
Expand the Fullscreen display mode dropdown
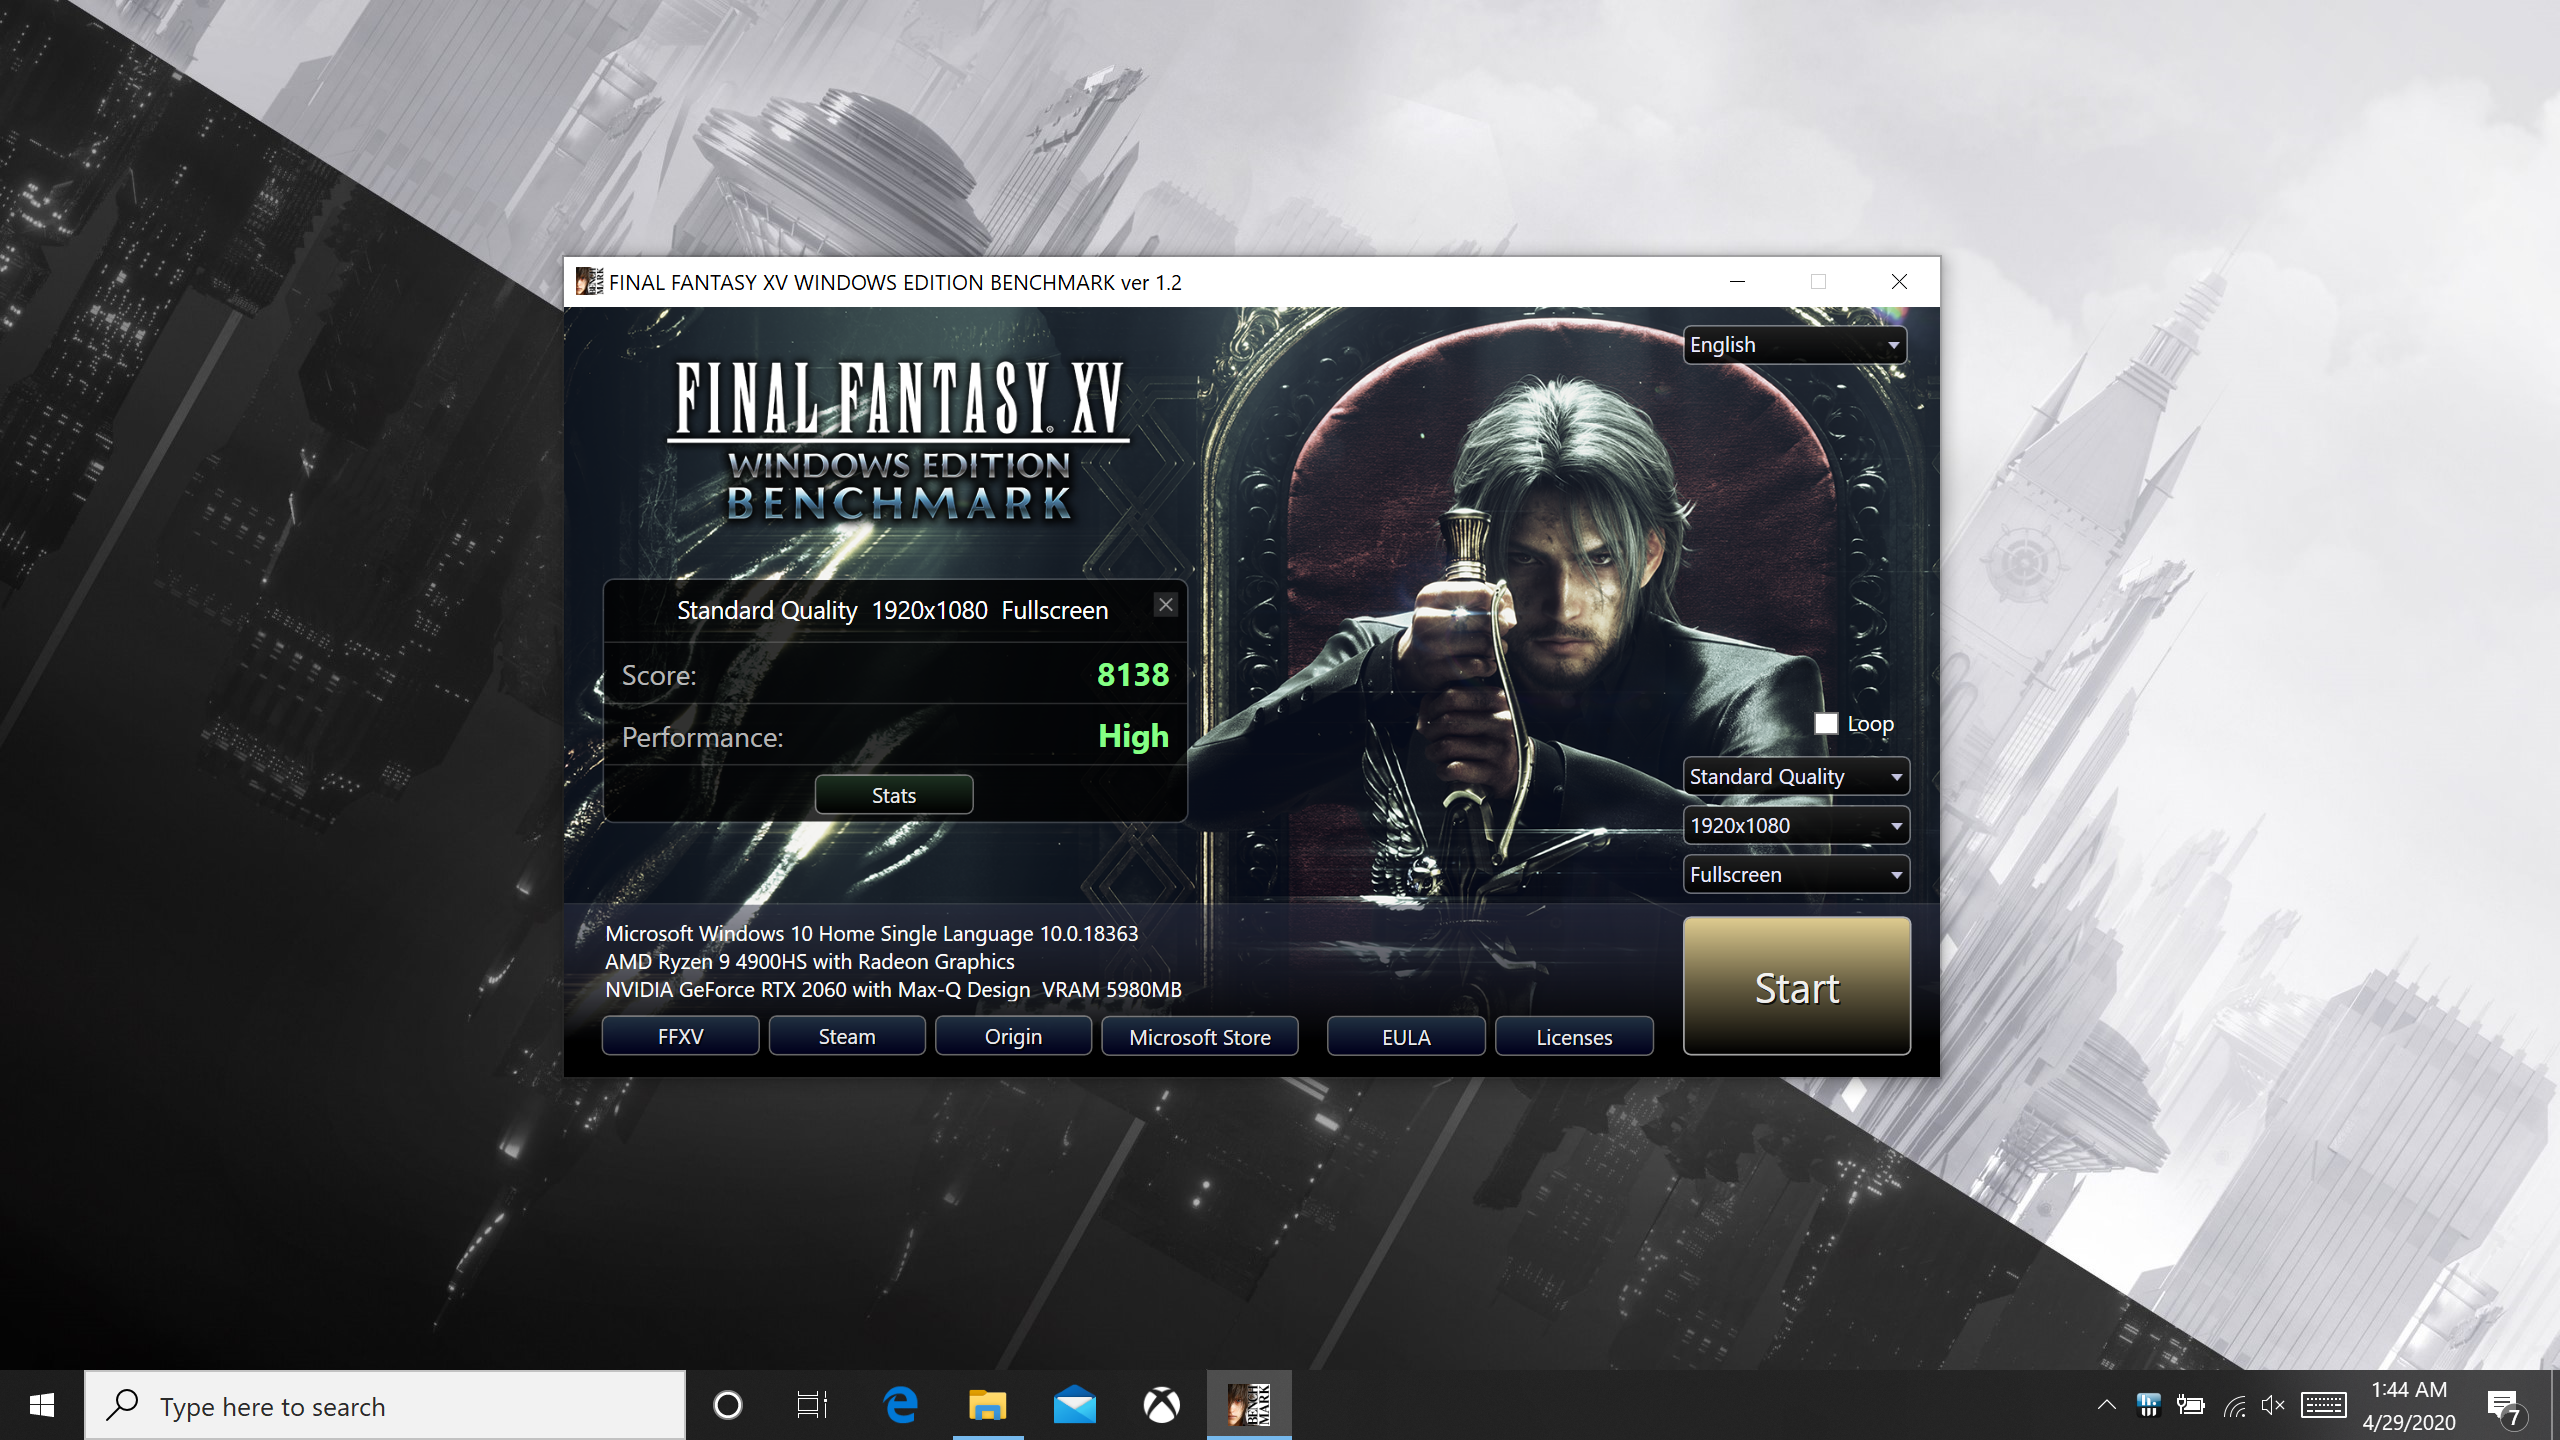[x=1796, y=874]
